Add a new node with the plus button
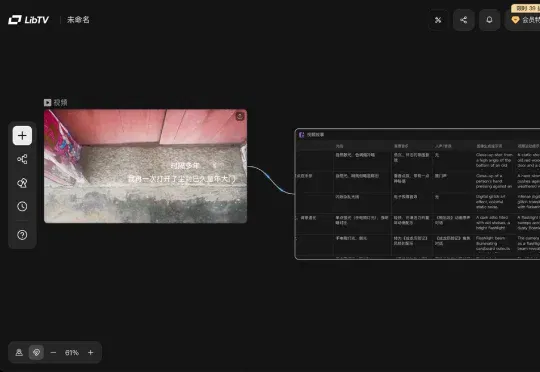 click(x=22, y=135)
